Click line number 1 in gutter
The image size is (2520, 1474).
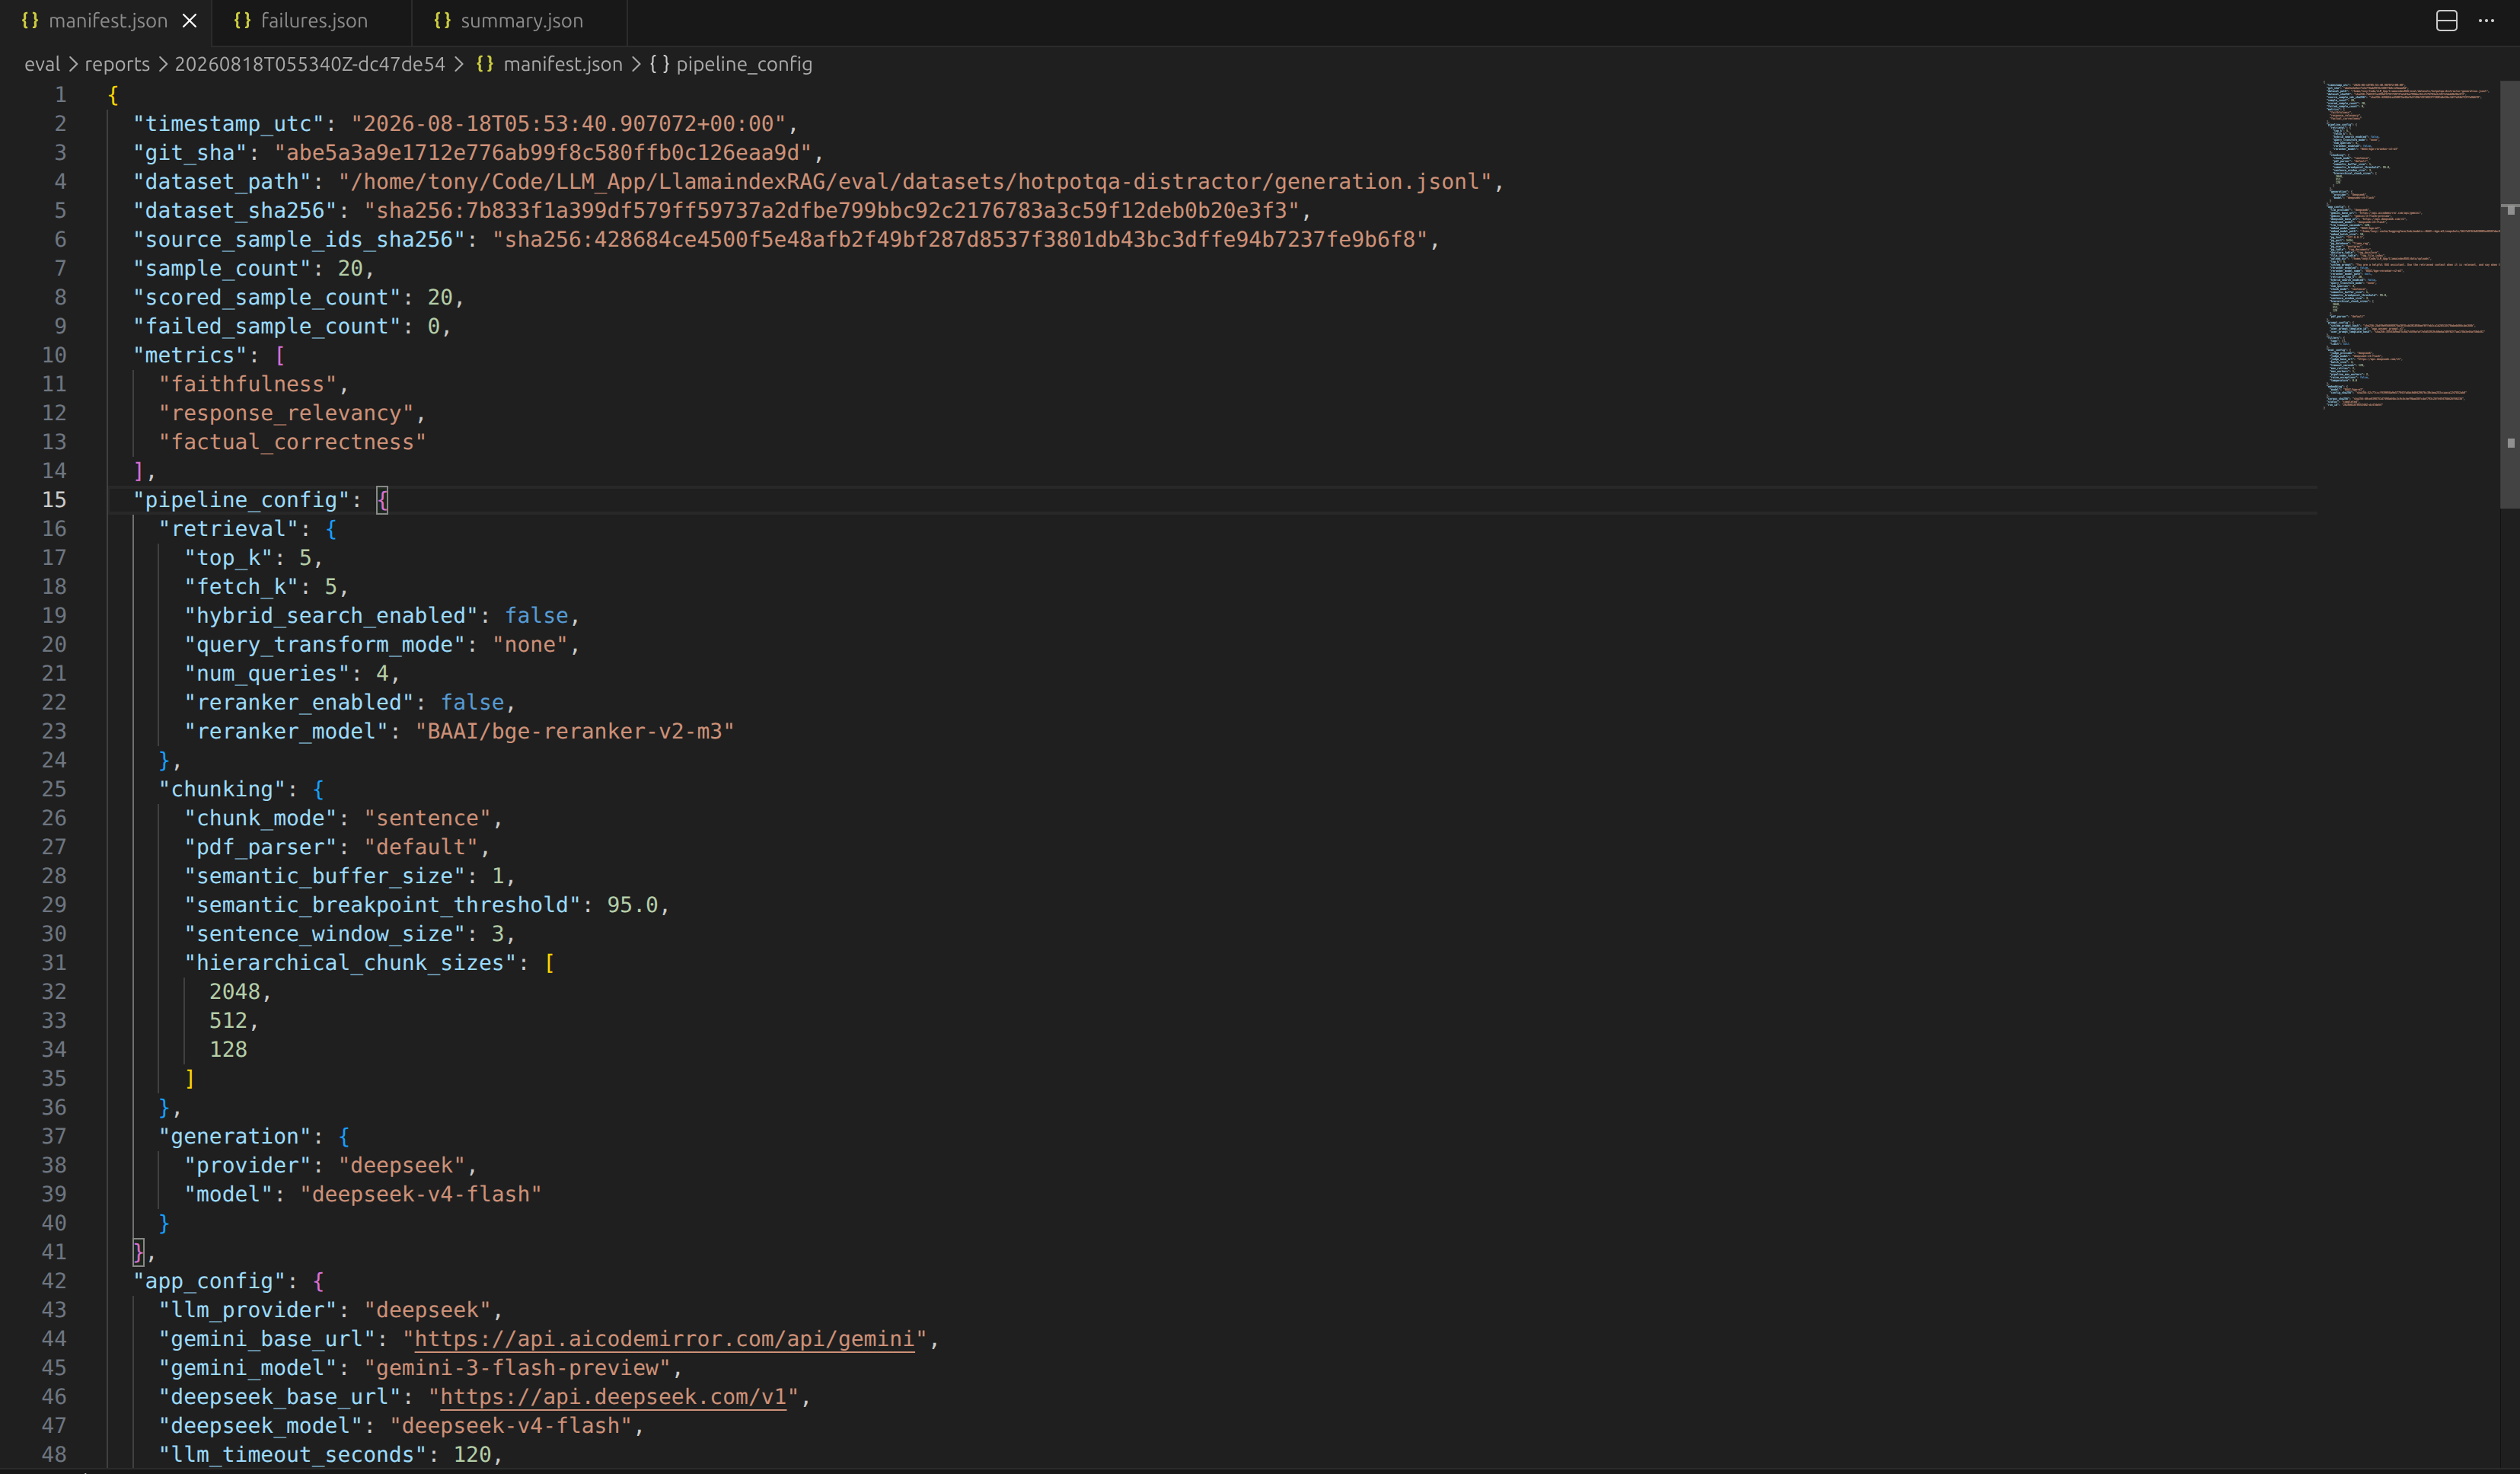click(60, 95)
